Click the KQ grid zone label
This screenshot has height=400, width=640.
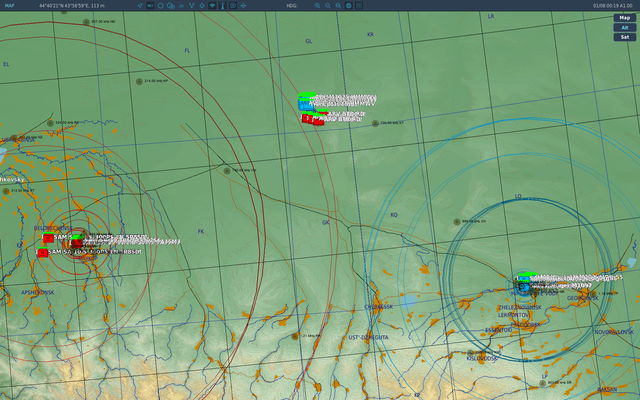394,215
